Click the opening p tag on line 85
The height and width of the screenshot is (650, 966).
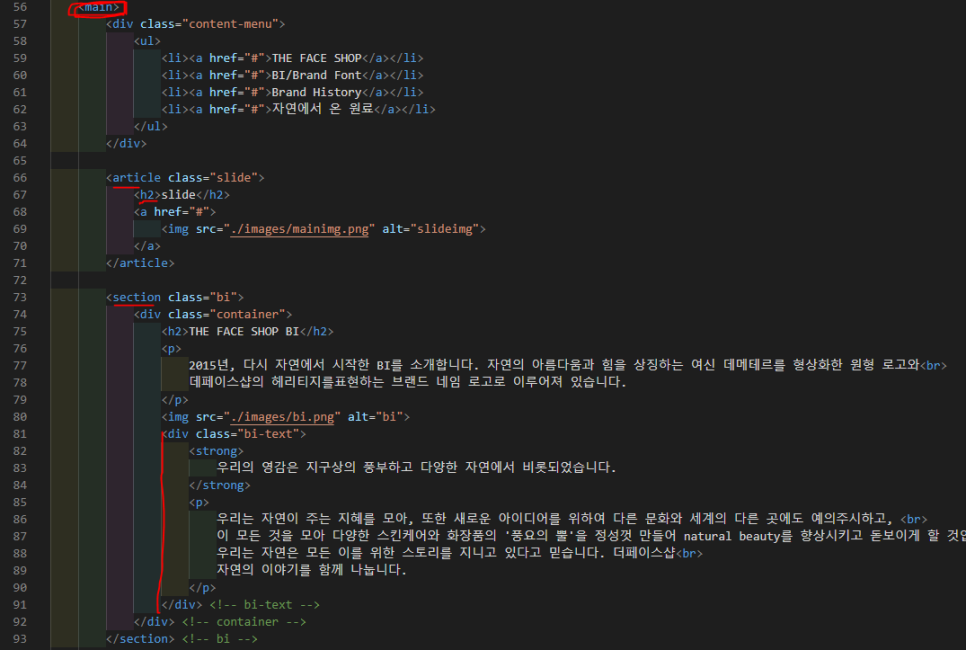click(199, 503)
